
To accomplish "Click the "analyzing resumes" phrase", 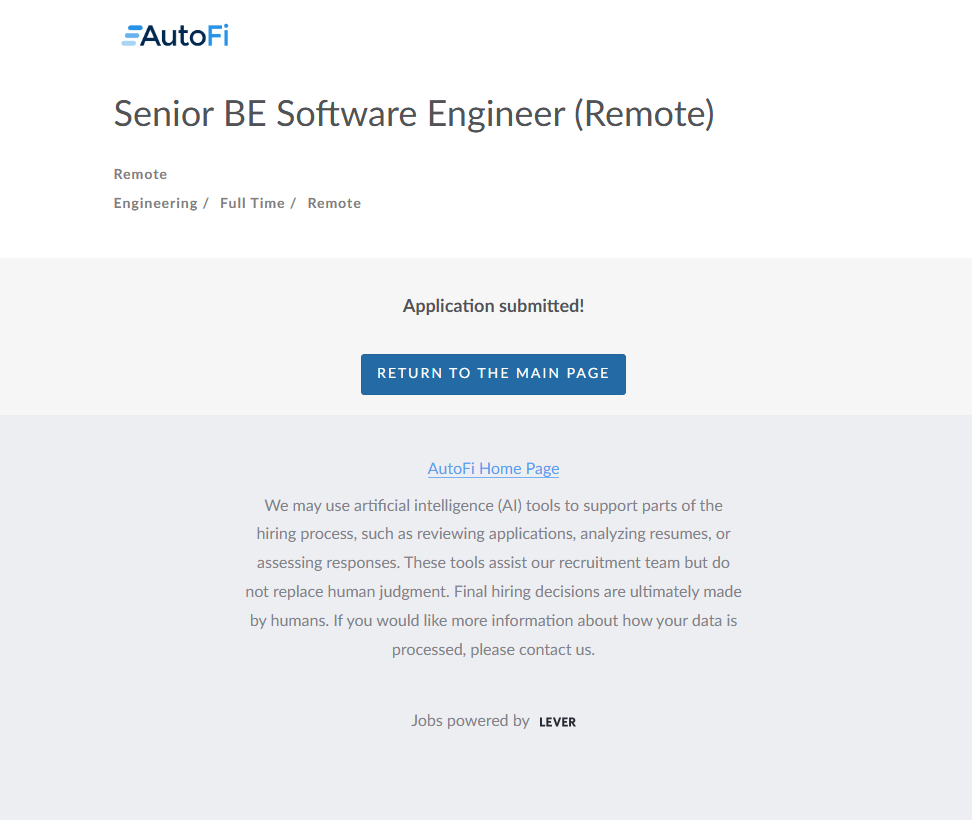I will (x=647, y=534).
